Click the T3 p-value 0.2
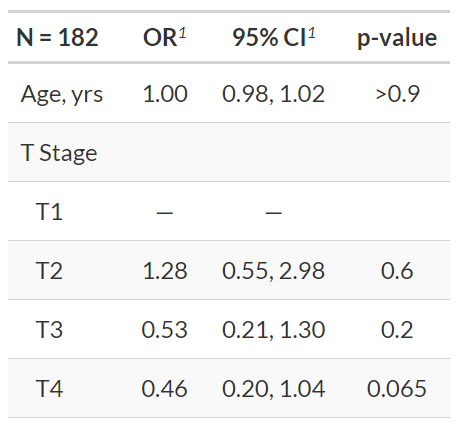The image size is (459, 428). [x=397, y=330]
